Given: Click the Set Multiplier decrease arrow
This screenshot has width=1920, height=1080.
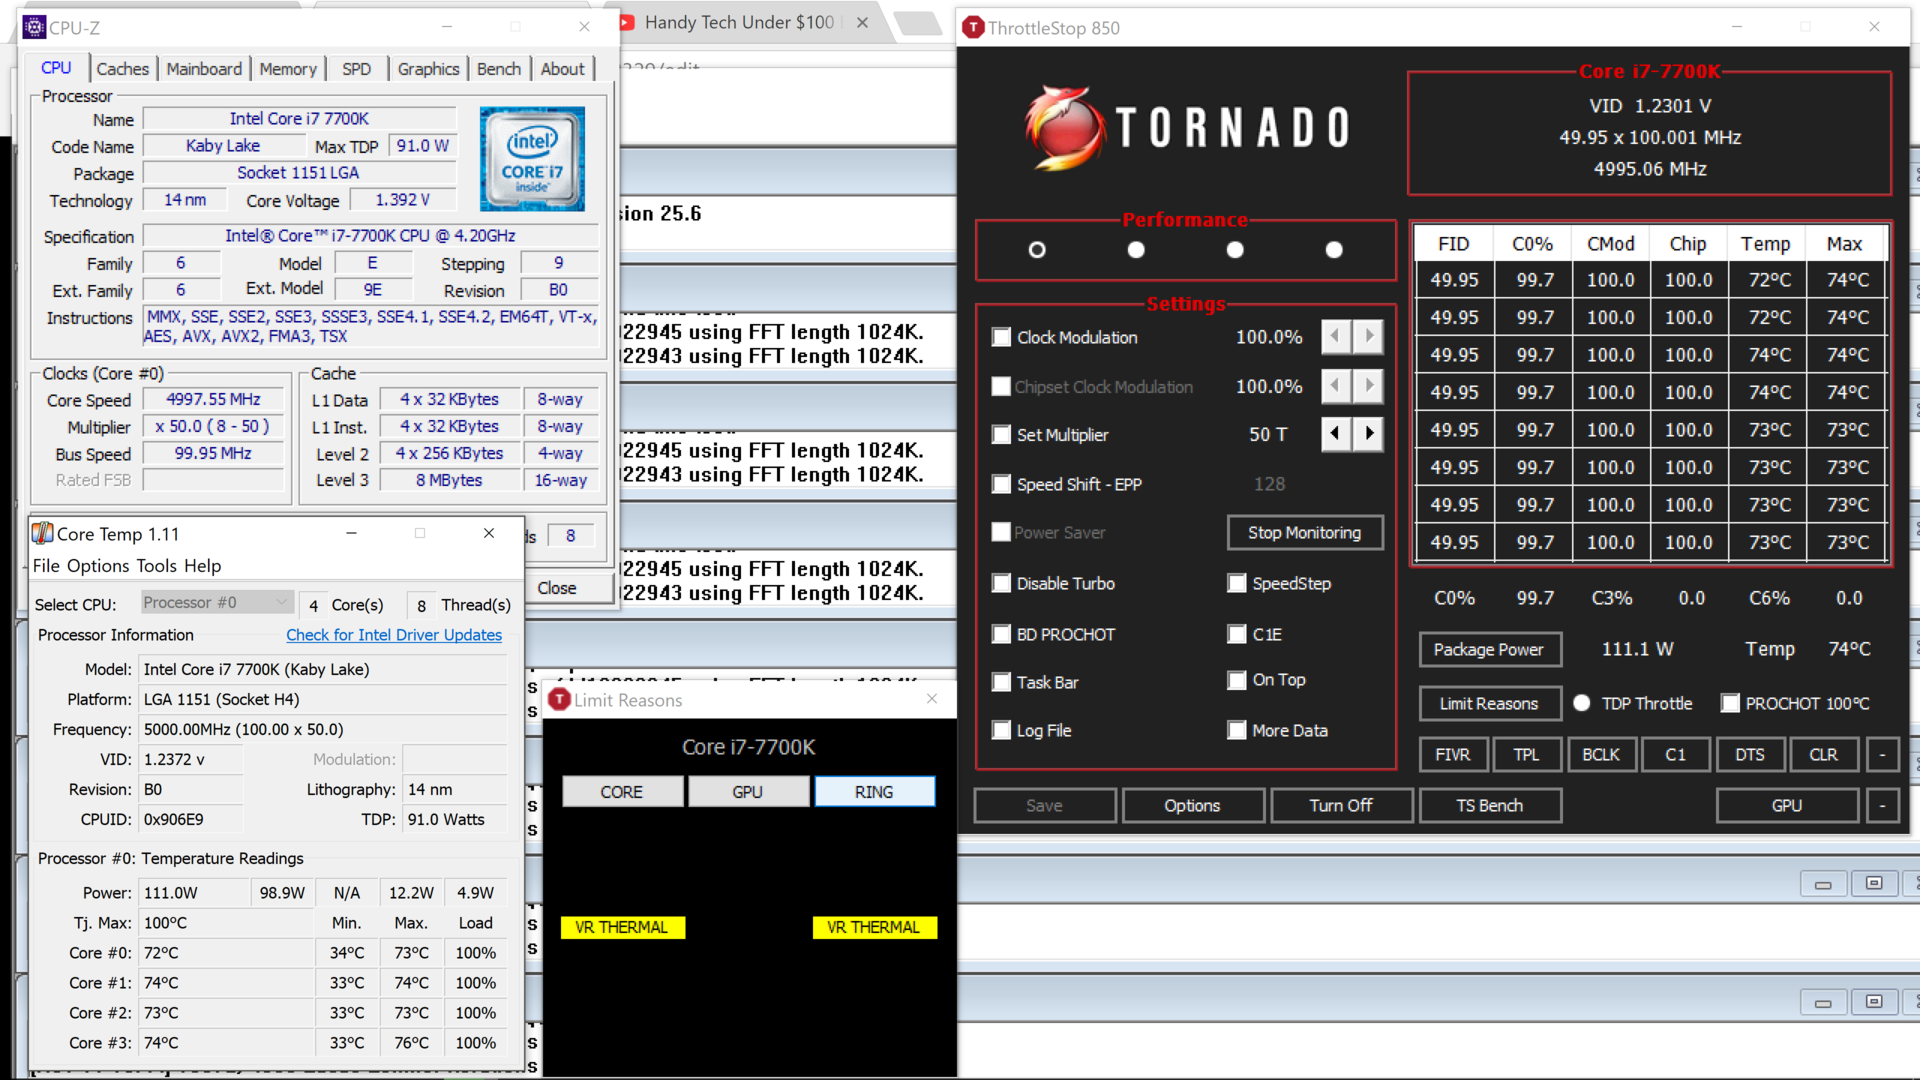Looking at the screenshot, I should pos(1336,434).
